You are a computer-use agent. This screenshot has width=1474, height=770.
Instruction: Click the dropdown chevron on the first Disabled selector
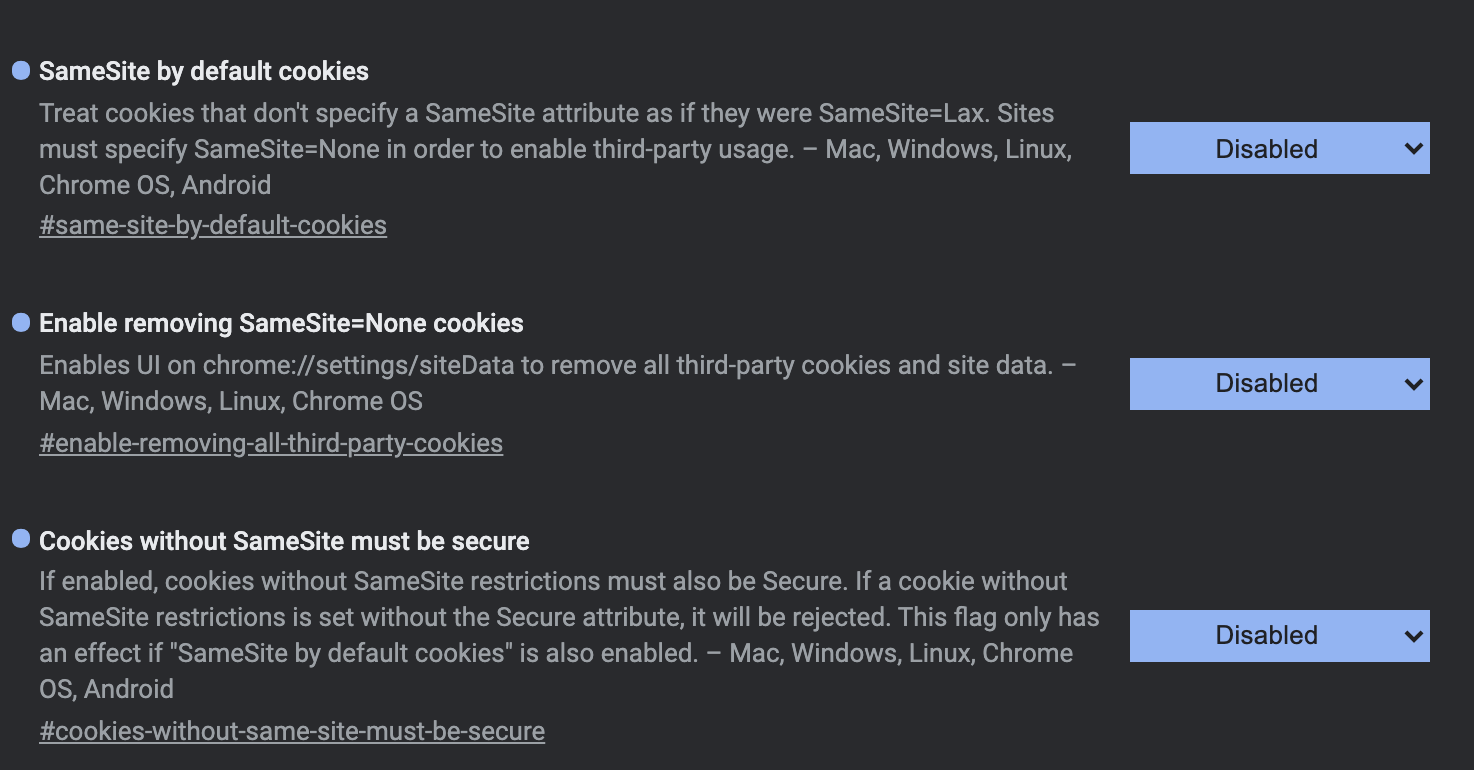point(1413,147)
